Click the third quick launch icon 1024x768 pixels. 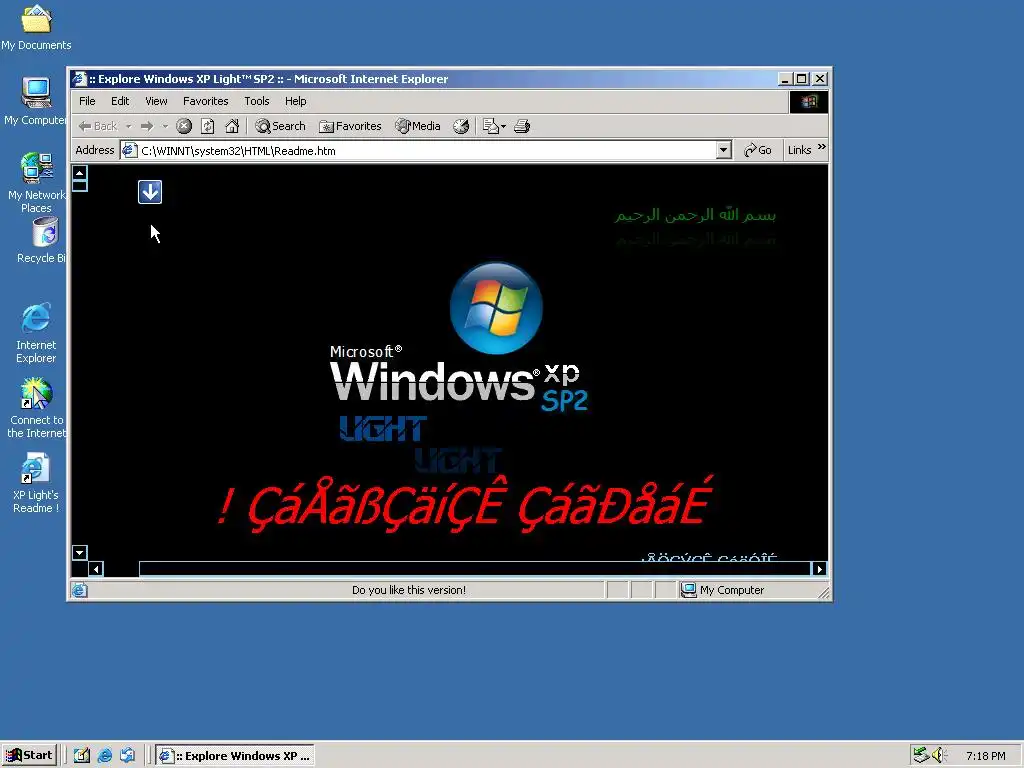tap(127, 756)
